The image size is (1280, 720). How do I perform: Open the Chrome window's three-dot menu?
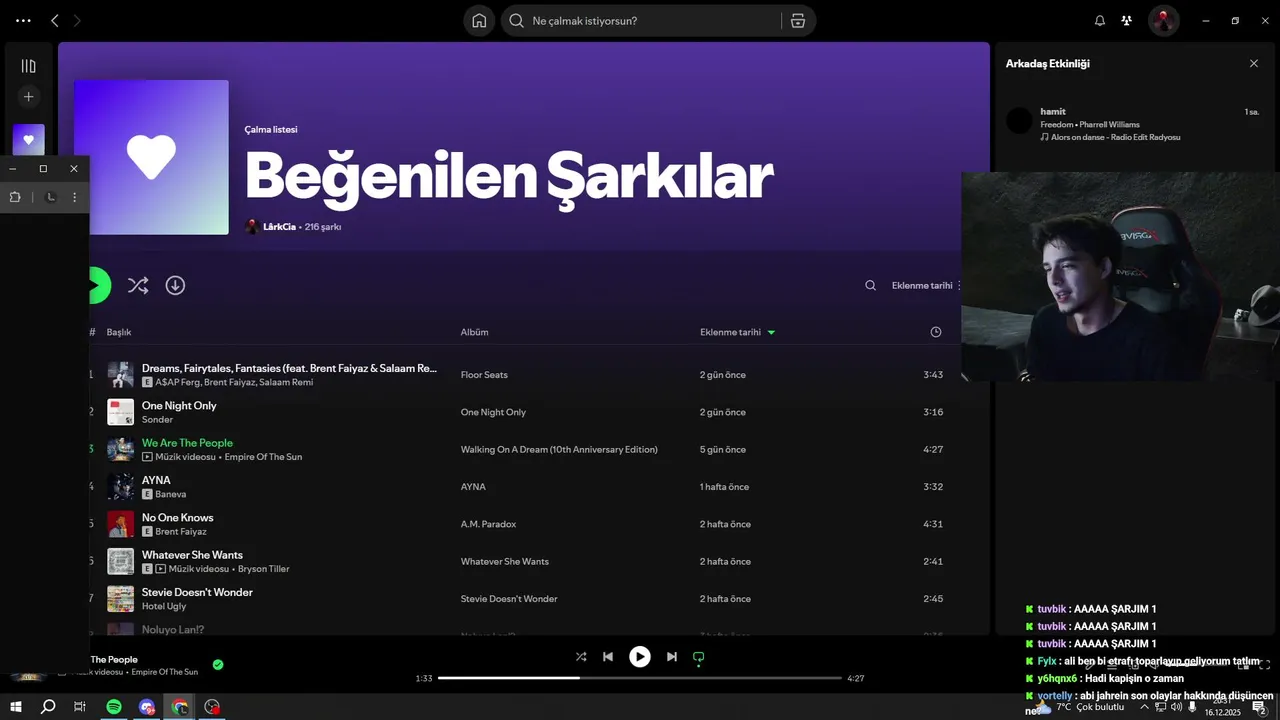coord(74,197)
